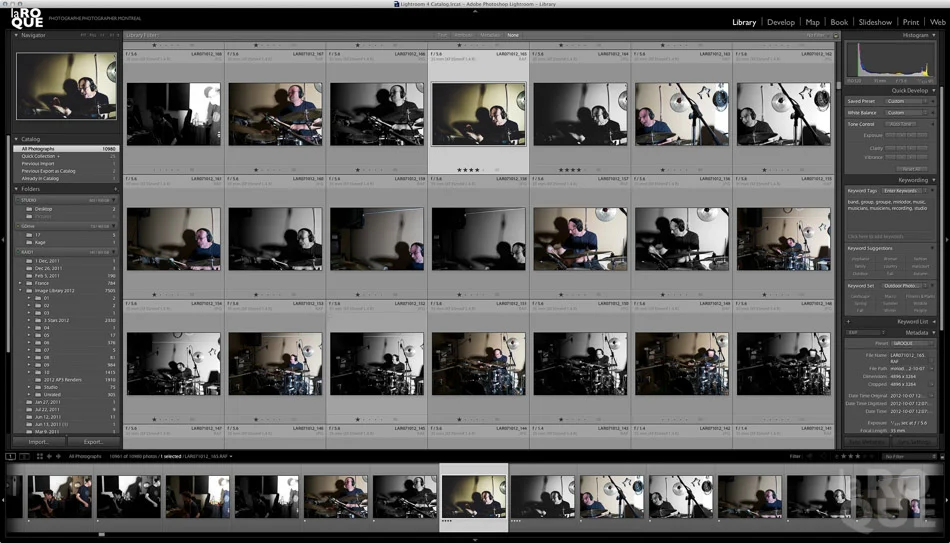Open the Print module
The height and width of the screenshot is (543, 950).
pos(911,22)
